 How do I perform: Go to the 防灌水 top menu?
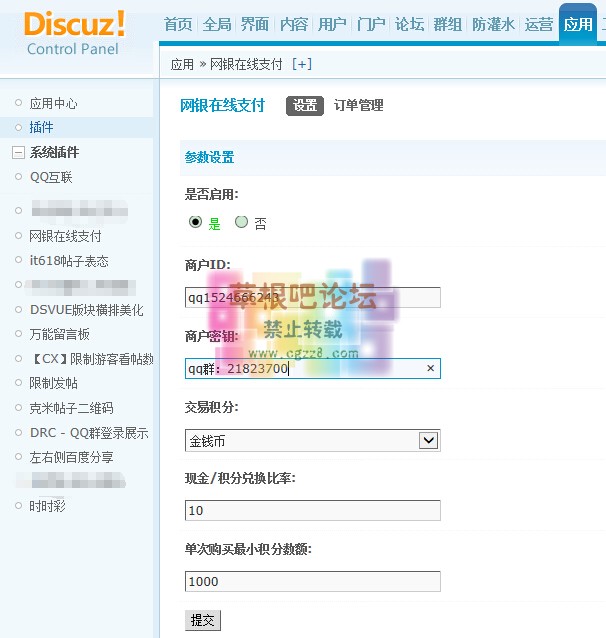click(493, 24)
